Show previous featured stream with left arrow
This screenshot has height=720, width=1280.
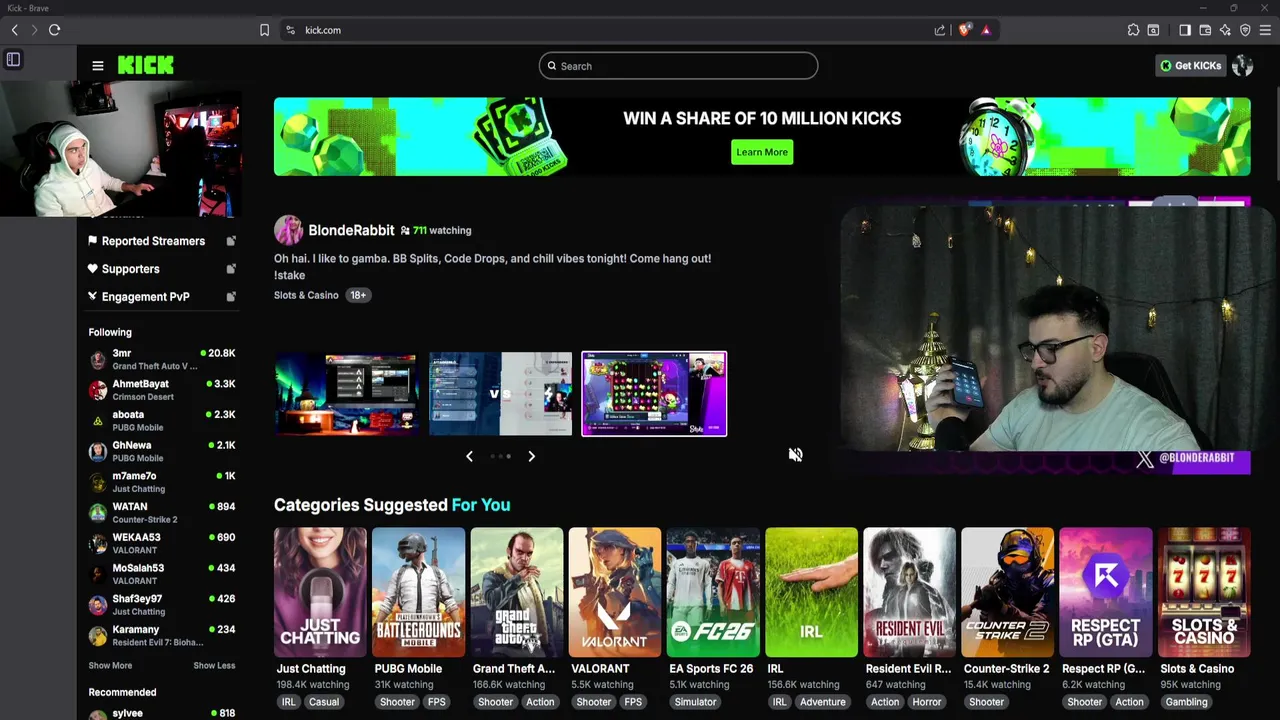coord(469,456)
